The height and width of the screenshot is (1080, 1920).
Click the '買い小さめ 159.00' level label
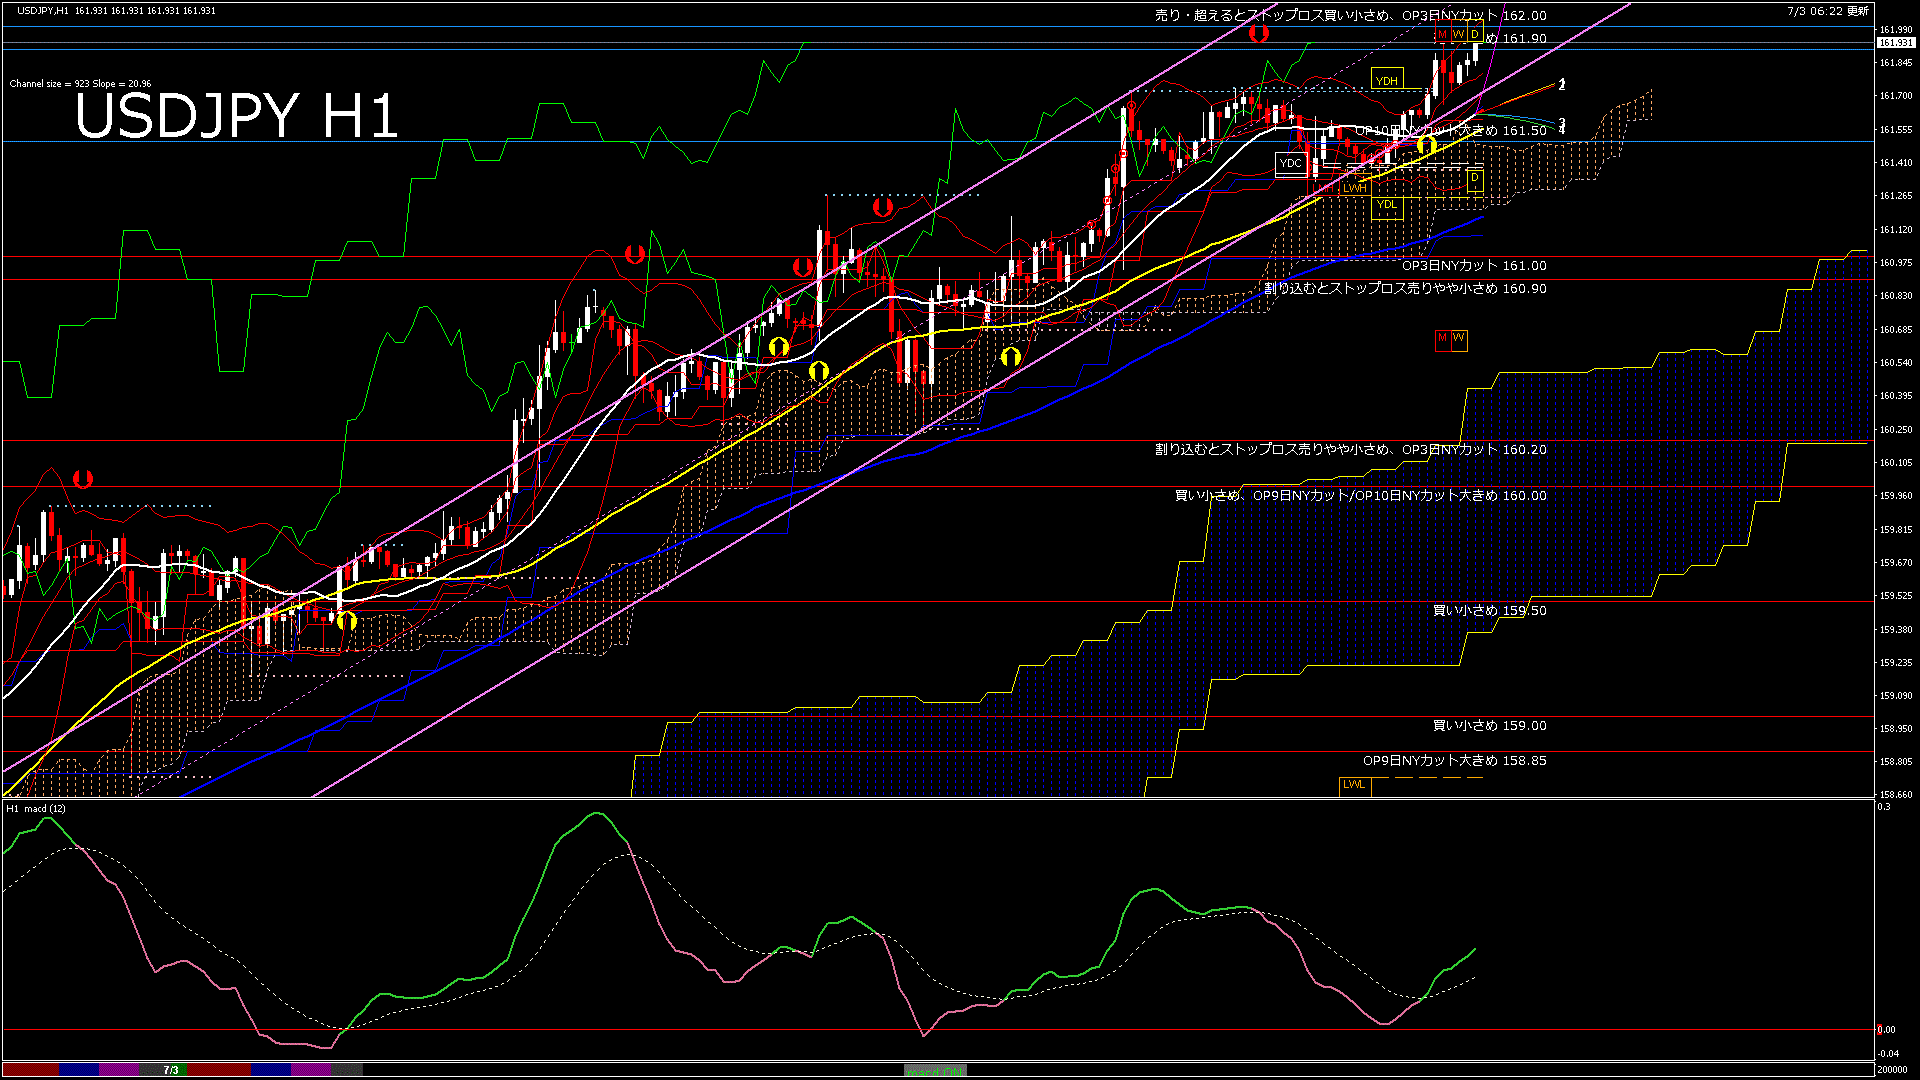1490,726
